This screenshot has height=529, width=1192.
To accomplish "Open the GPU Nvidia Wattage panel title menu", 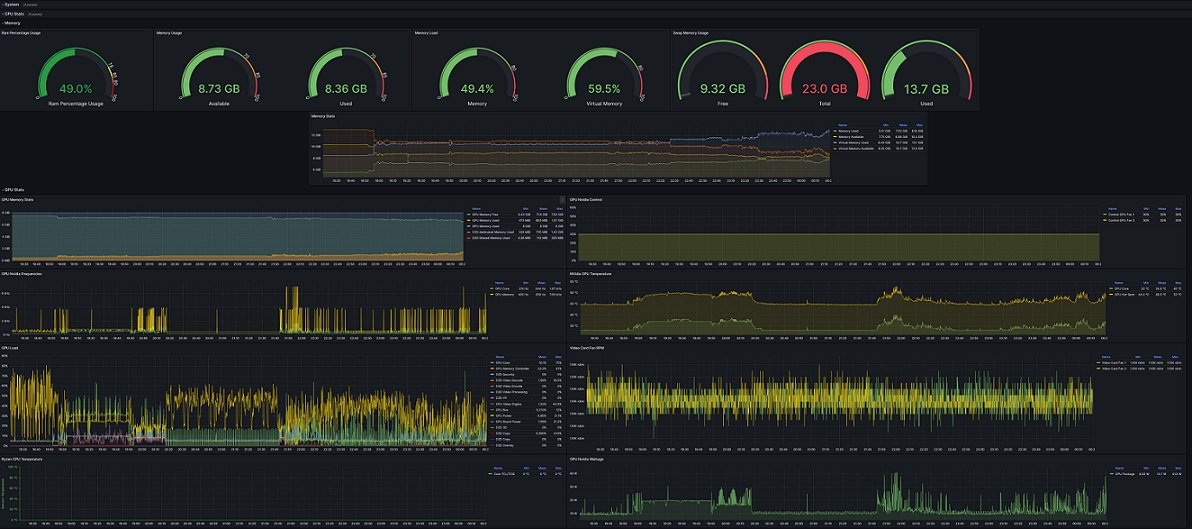I will 587,460.
